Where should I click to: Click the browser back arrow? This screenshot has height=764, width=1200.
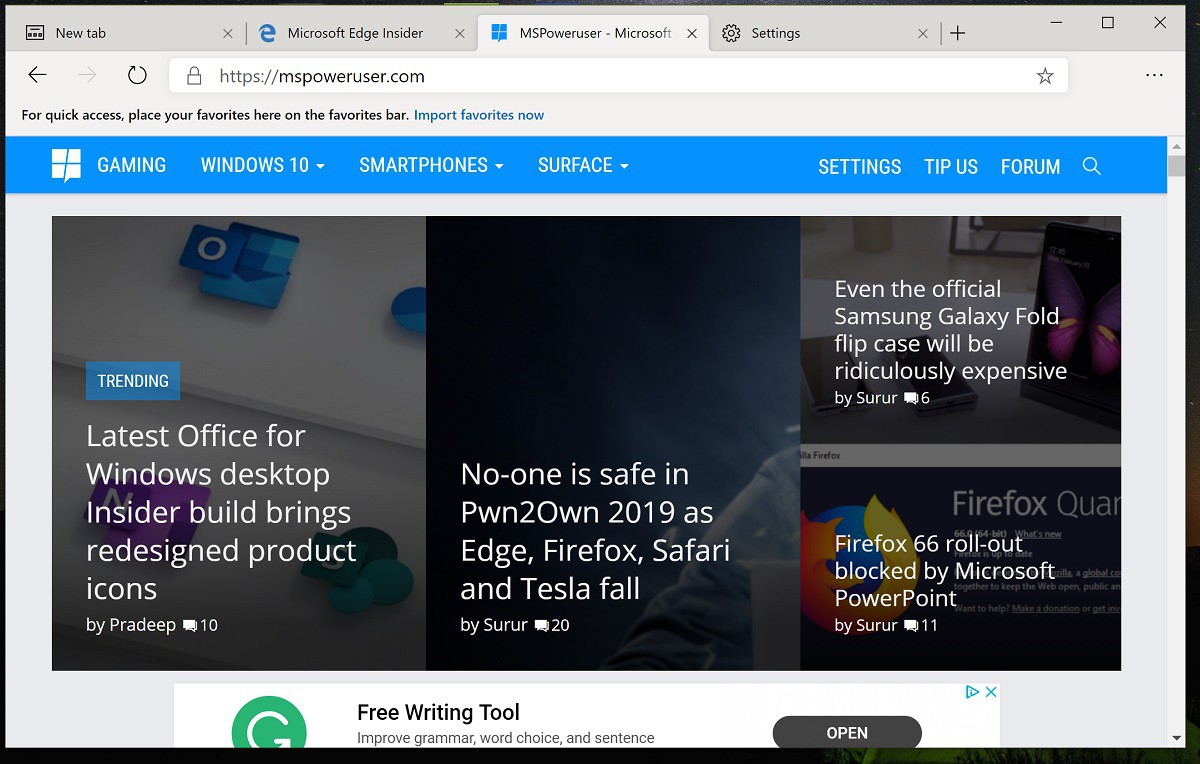pos(37,75)
